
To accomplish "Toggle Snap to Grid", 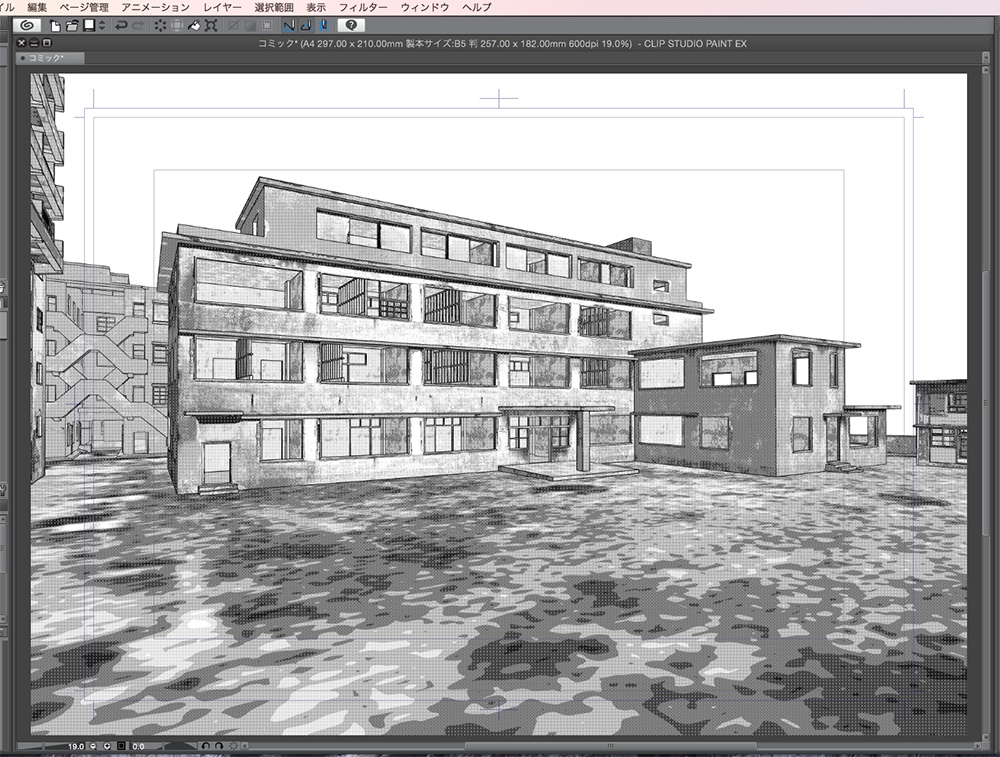I will (323, 26).
